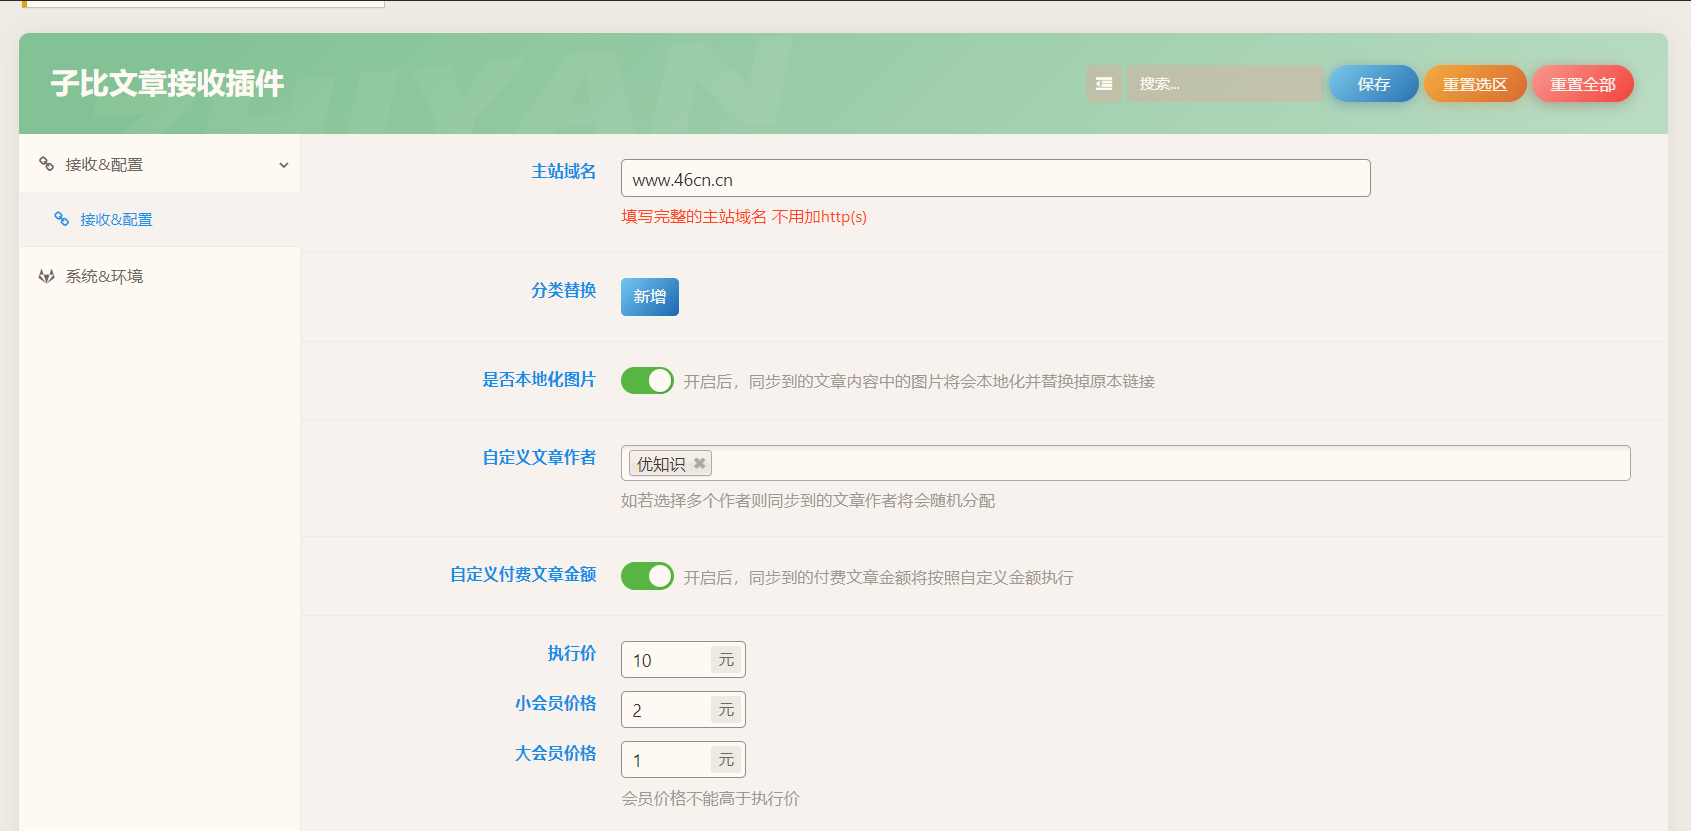Click the red hint 填写完整的主站域名 text
Screen dimensions: 1691x831
[744, 216]
